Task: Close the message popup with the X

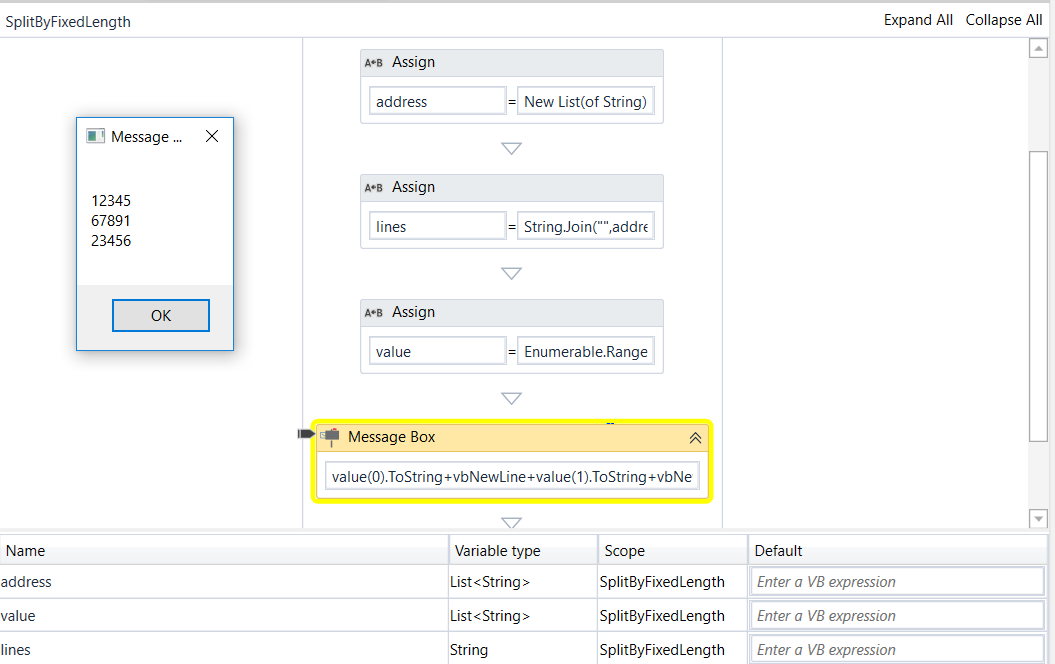Action: point(211,136)
